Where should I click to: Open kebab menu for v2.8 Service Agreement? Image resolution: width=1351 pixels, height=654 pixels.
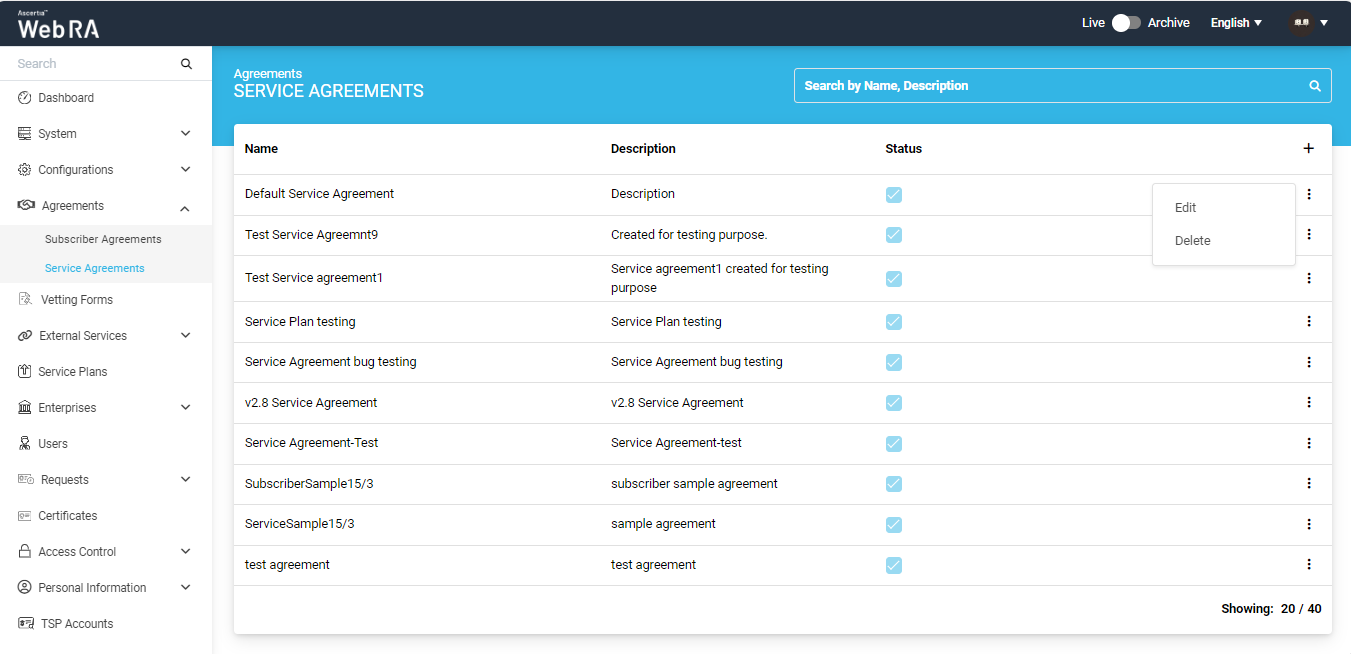pyautogui.click(x=1308, y=403)
